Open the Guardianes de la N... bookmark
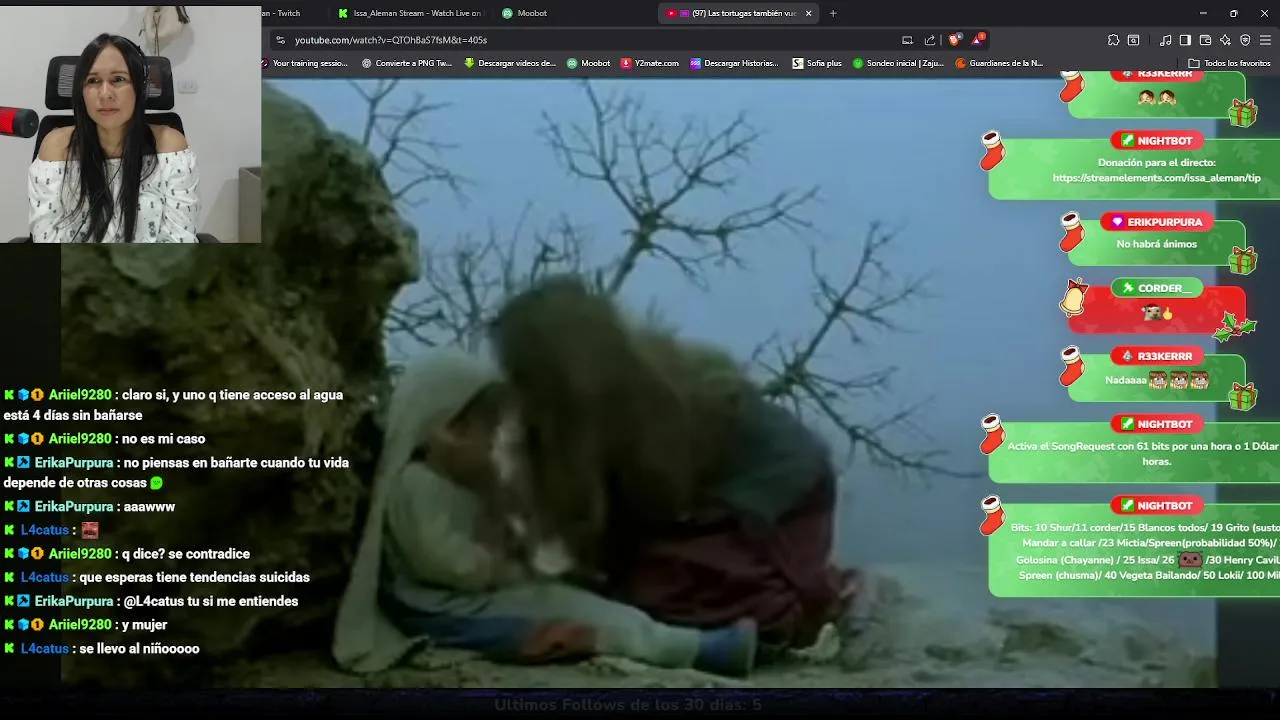This screenshot has height=720, width=1280. (x=999, y=63)
